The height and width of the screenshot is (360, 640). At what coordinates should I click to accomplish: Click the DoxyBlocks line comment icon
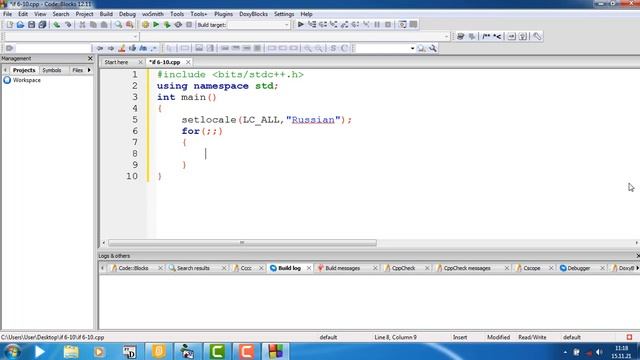click(497, 36)
